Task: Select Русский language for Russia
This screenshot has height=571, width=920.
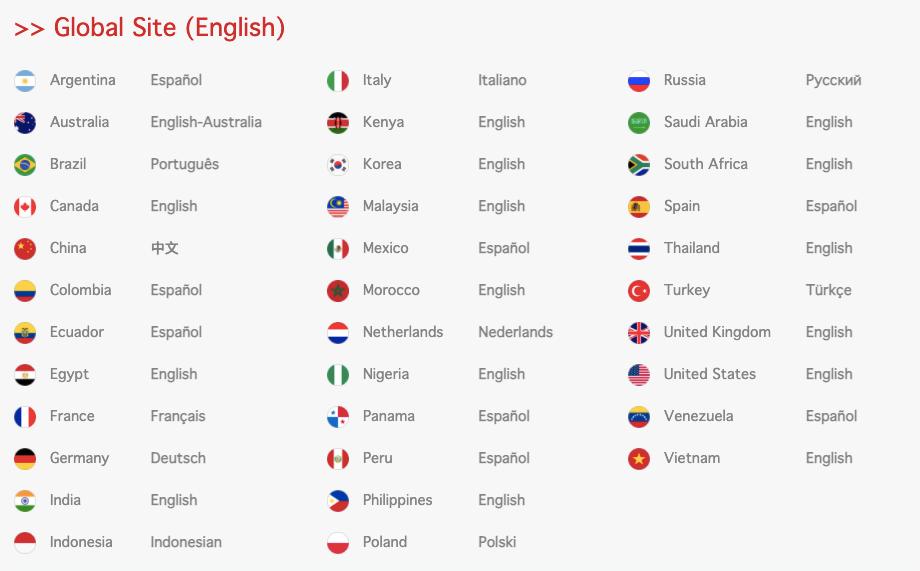Action: [x=833, y=80]
